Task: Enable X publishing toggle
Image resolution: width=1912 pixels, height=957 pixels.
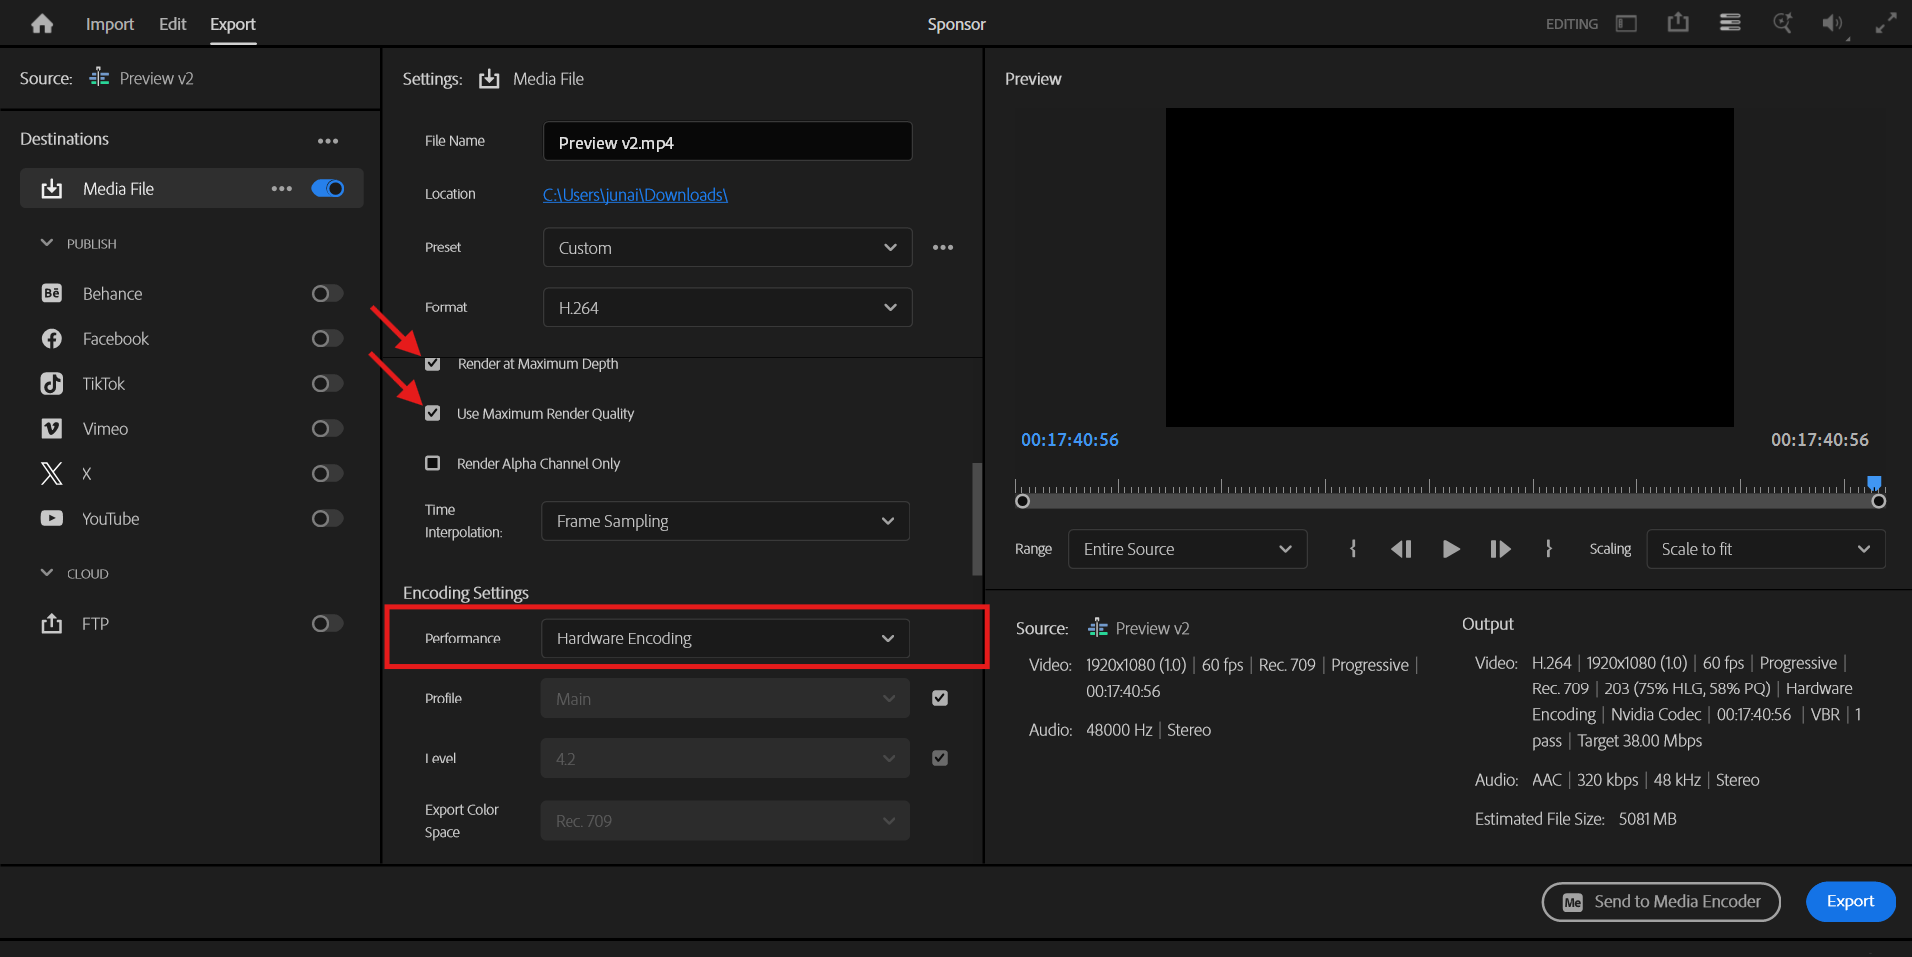Action: (x=327, y=473)
